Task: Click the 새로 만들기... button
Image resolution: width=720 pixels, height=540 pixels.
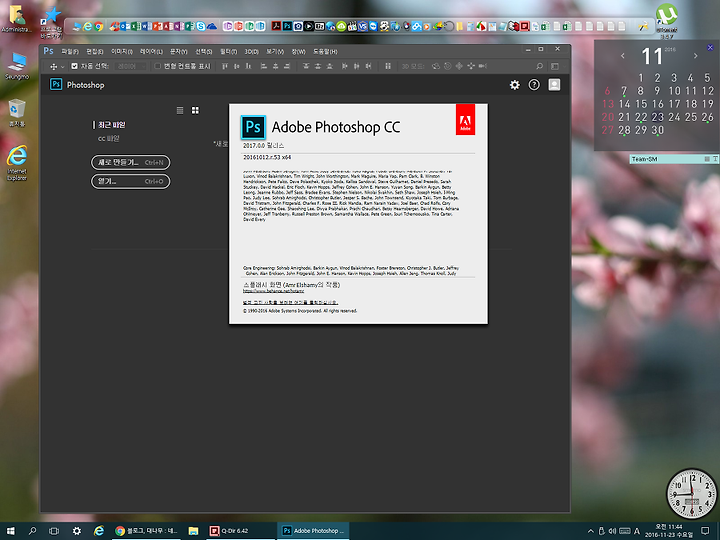Action: point(131,163)
